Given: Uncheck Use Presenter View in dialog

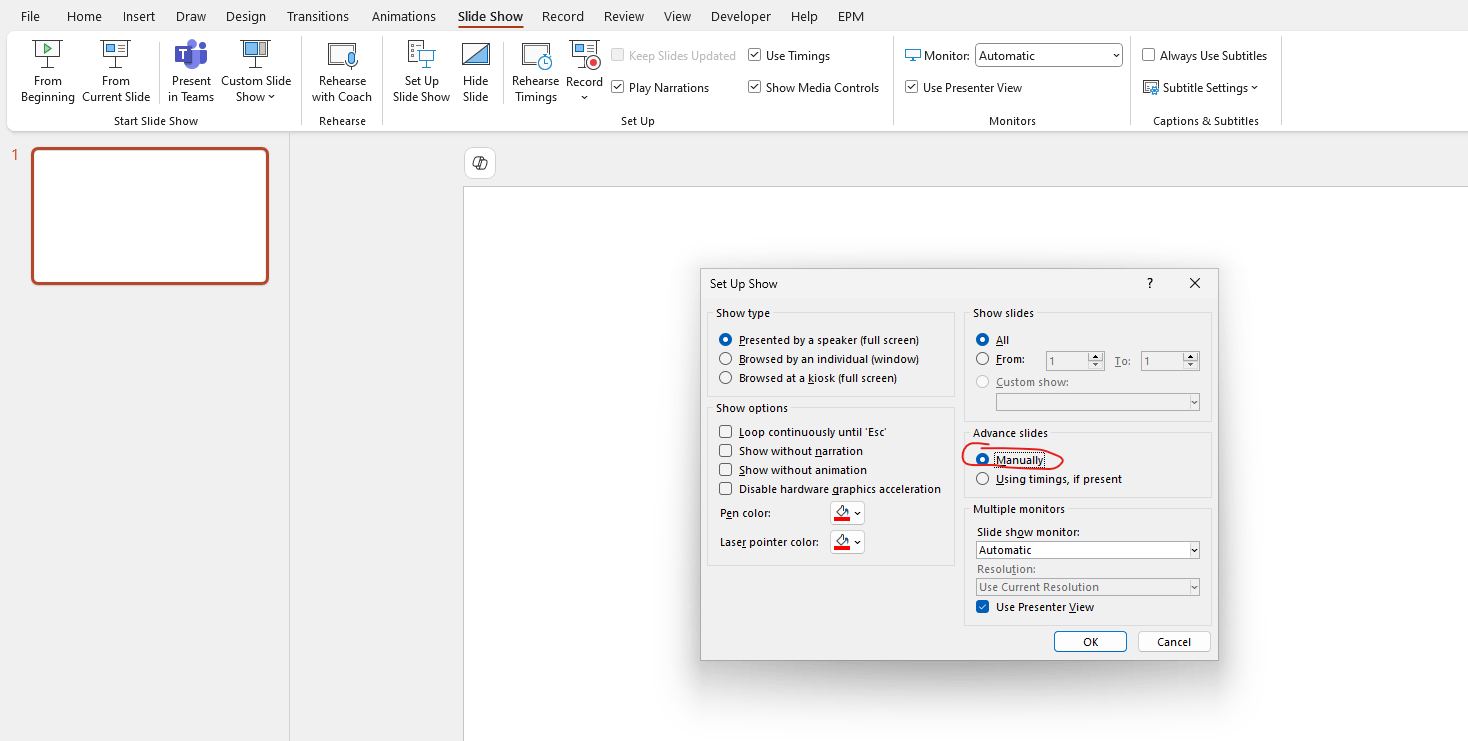Looking at the screenshot, I should pyautogui.click(x=983, y=607).
